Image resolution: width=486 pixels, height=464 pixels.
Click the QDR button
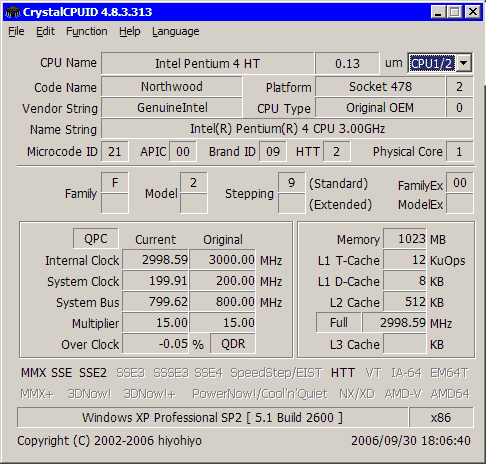(x=233, y=344)
